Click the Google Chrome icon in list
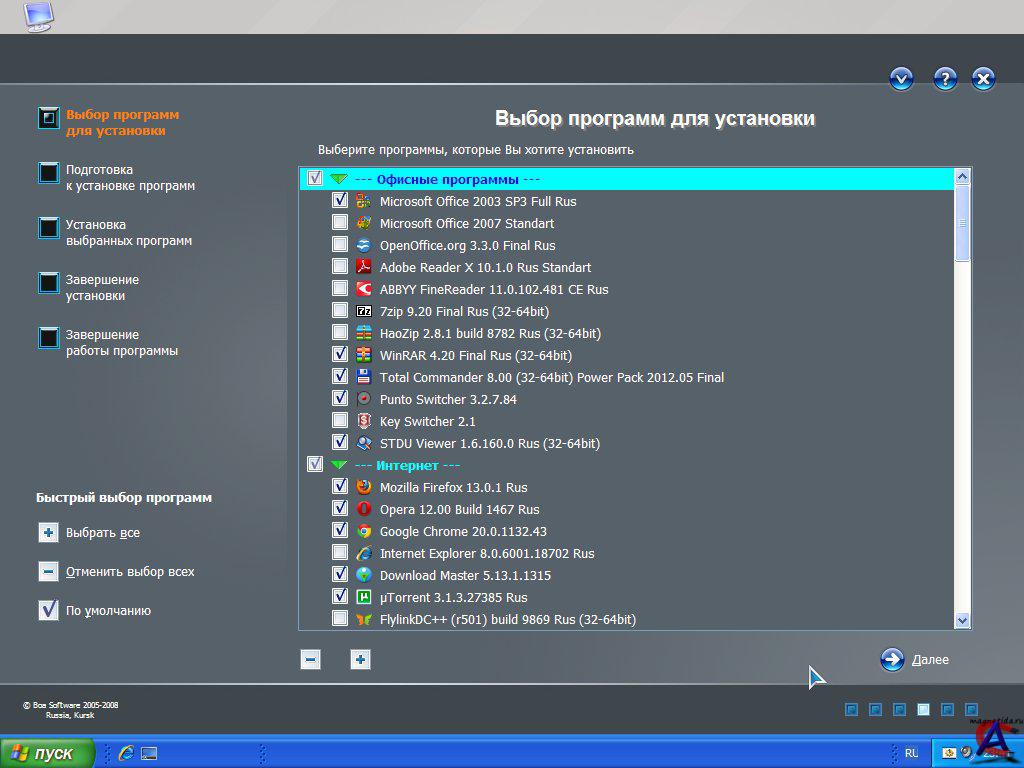Screen dimensions: 1024x768 point(364,531)
